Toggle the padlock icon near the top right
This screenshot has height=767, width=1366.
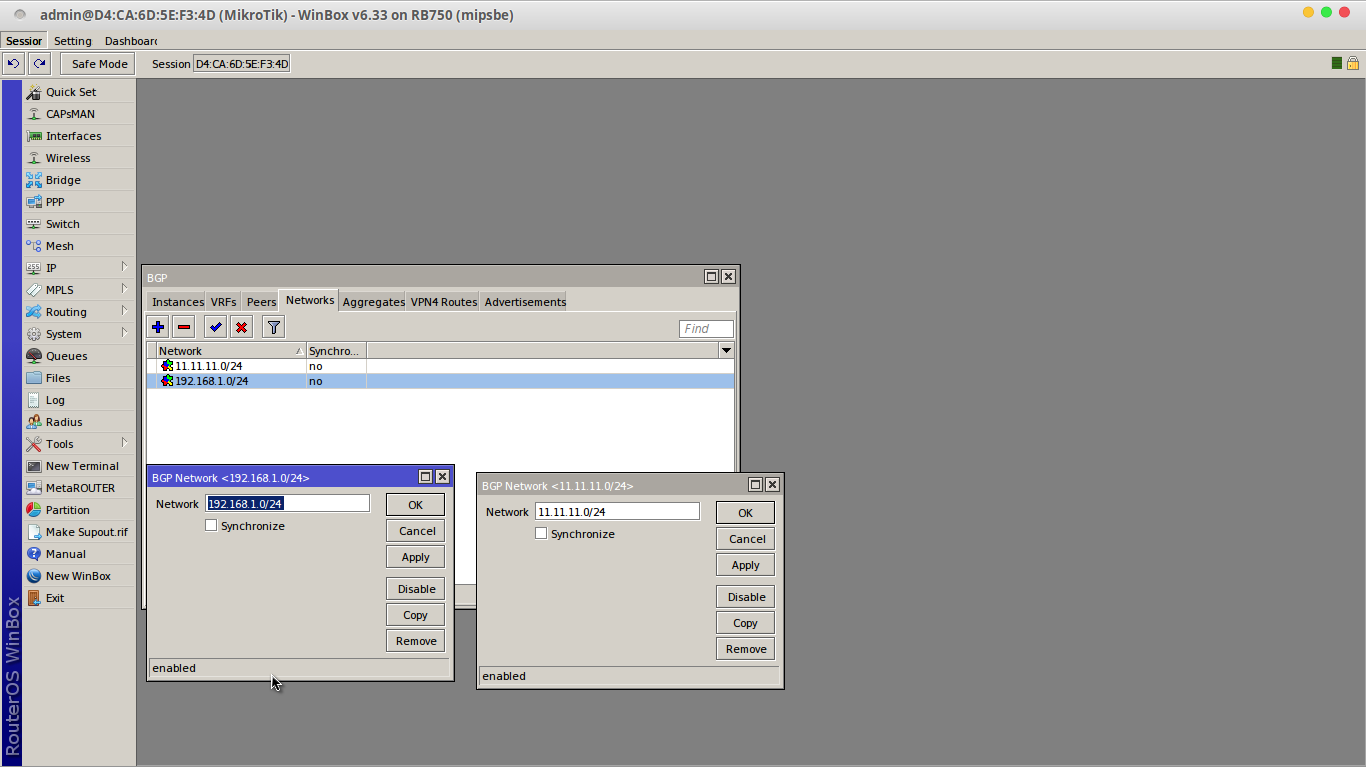[1351, 62]
